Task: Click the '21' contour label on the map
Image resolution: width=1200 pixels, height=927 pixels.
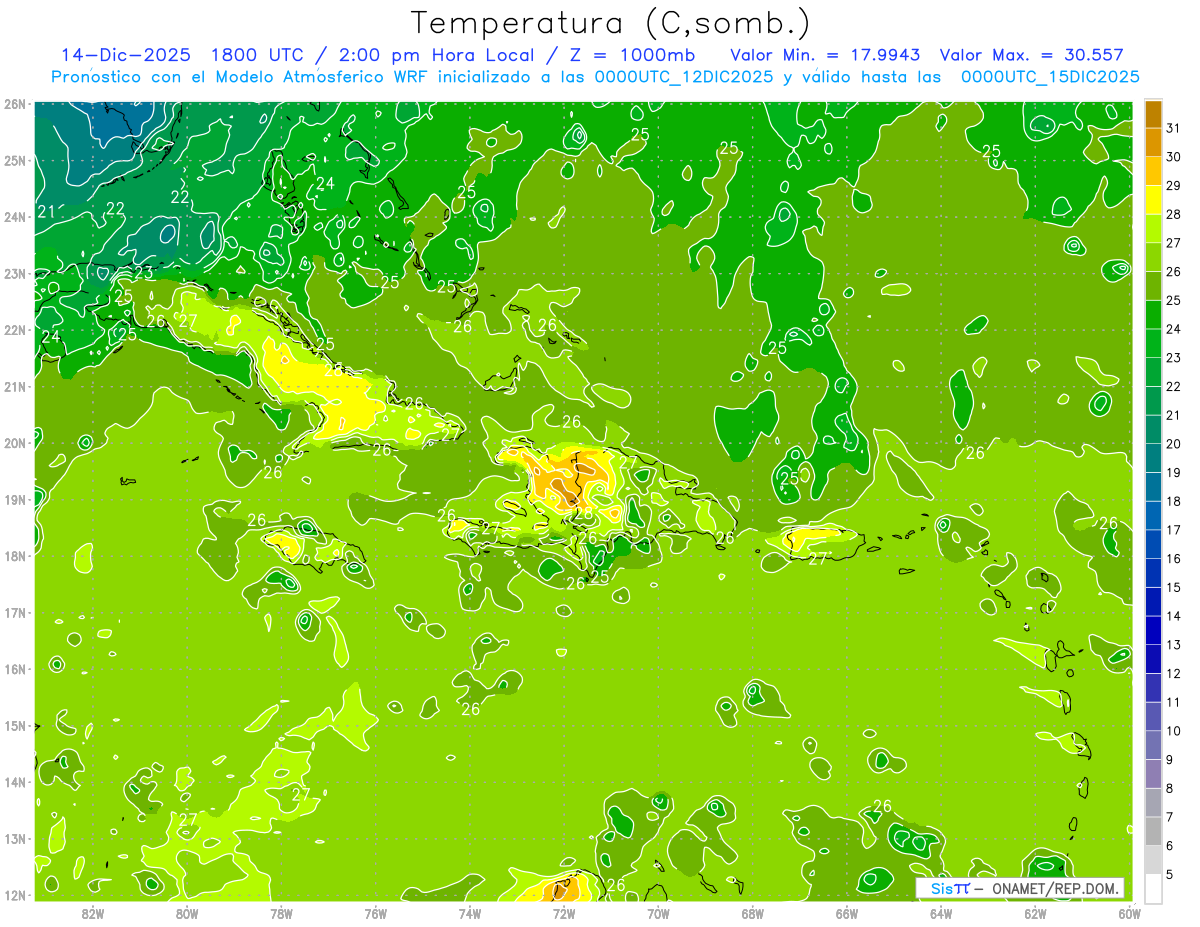Action: [x=47, y=211]
